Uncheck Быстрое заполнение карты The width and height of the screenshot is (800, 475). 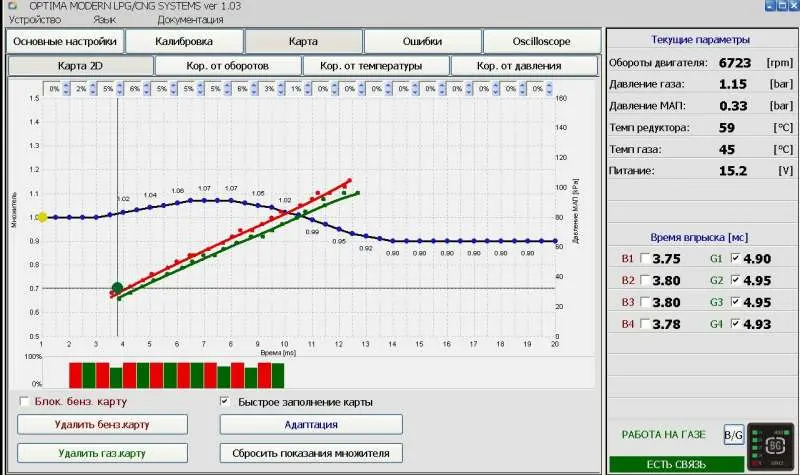coord(225,402)
